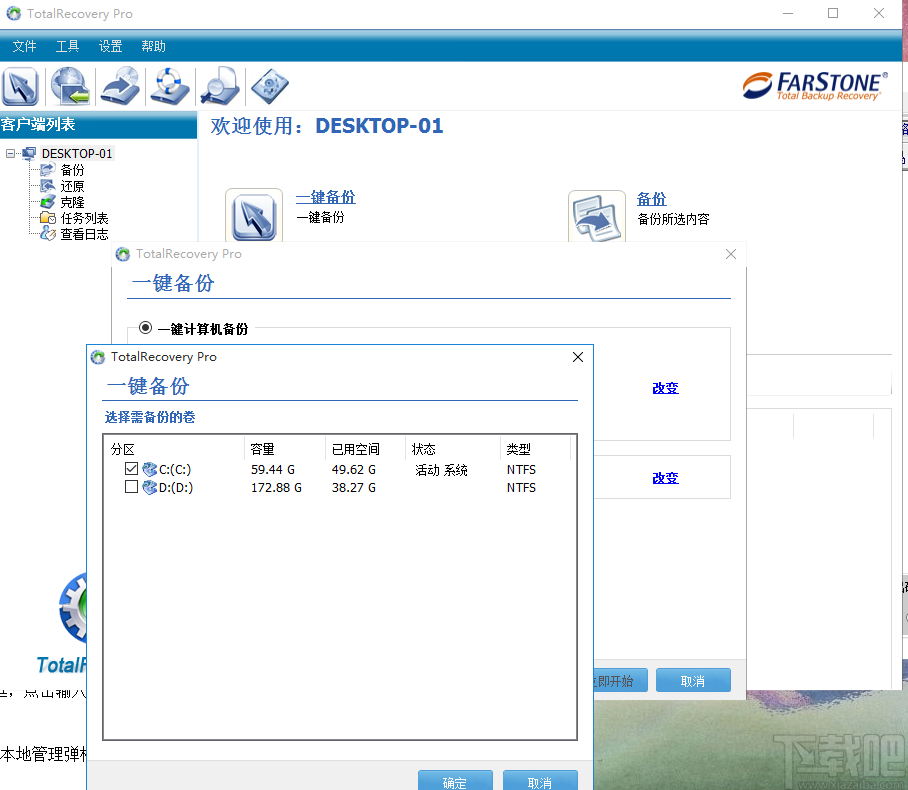Collapse the DESKTOP-01 tree node
The width and height of the screenshot is (908, 790).
(9, 153)
